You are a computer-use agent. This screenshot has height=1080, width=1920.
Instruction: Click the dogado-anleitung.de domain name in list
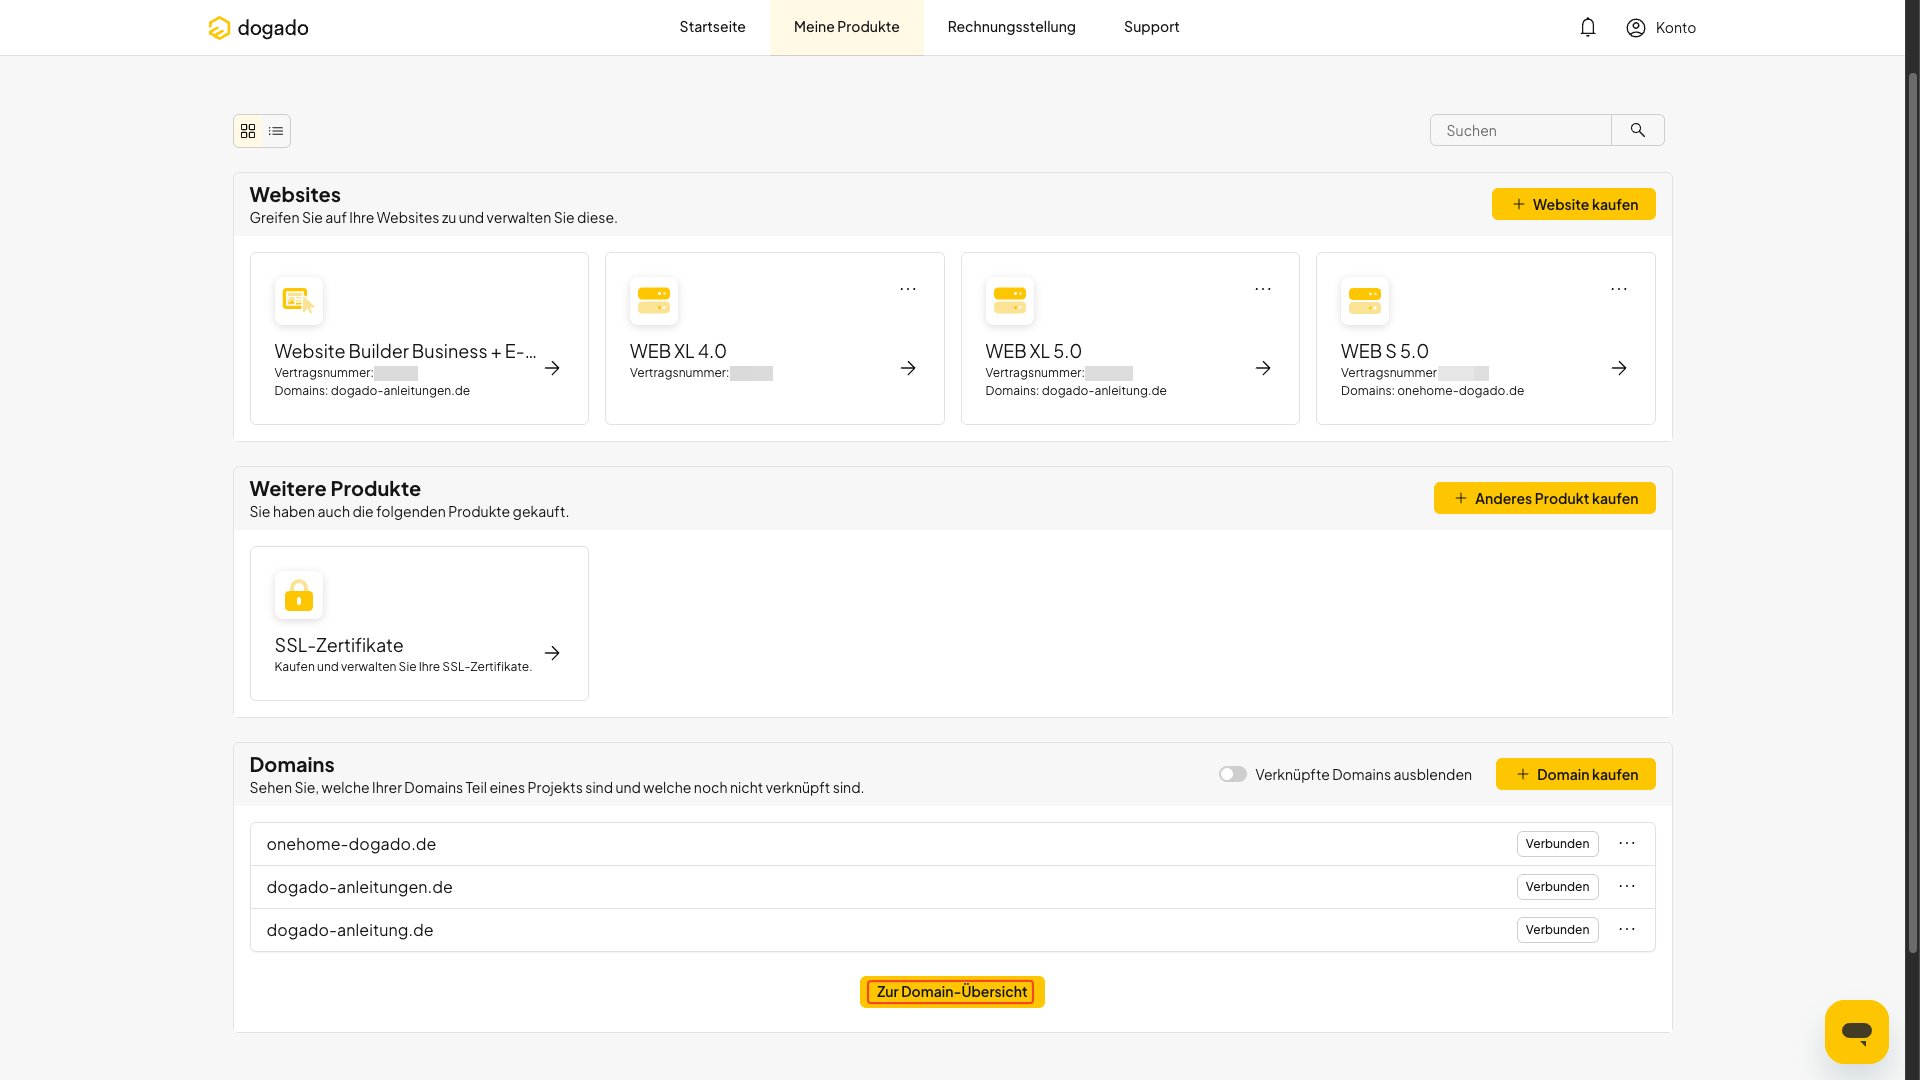click(x=350, y=930)
